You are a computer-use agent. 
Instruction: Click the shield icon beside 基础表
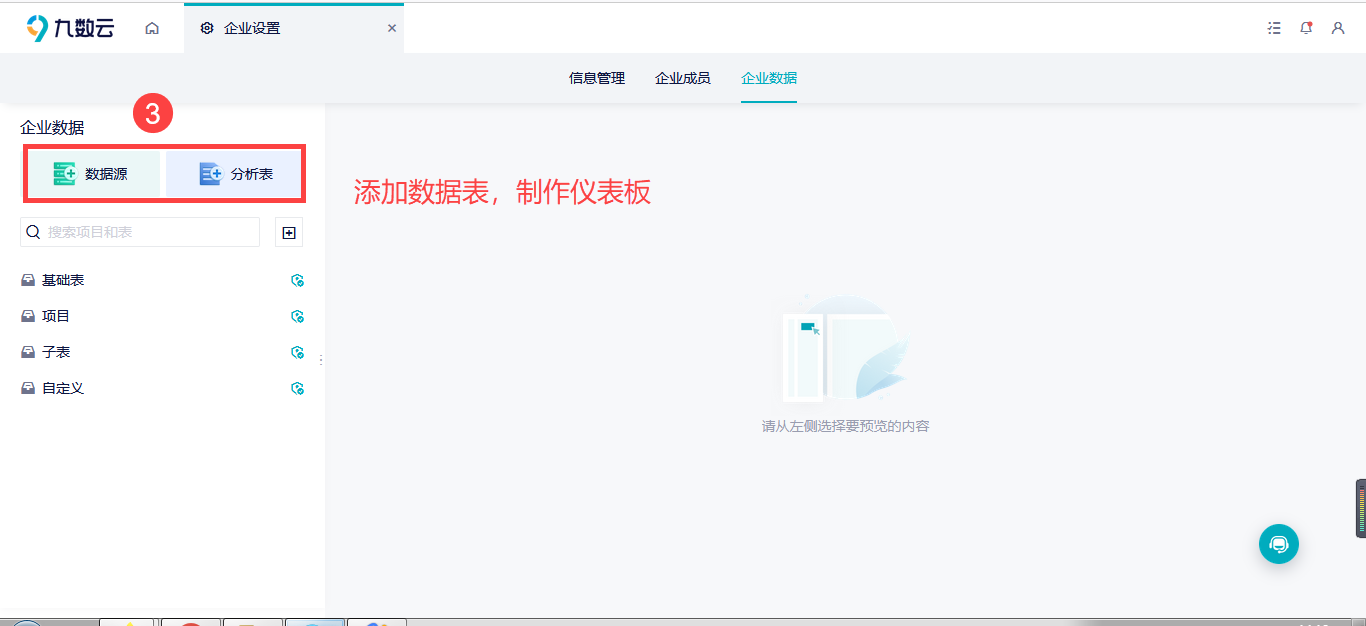tap(297, 281)
